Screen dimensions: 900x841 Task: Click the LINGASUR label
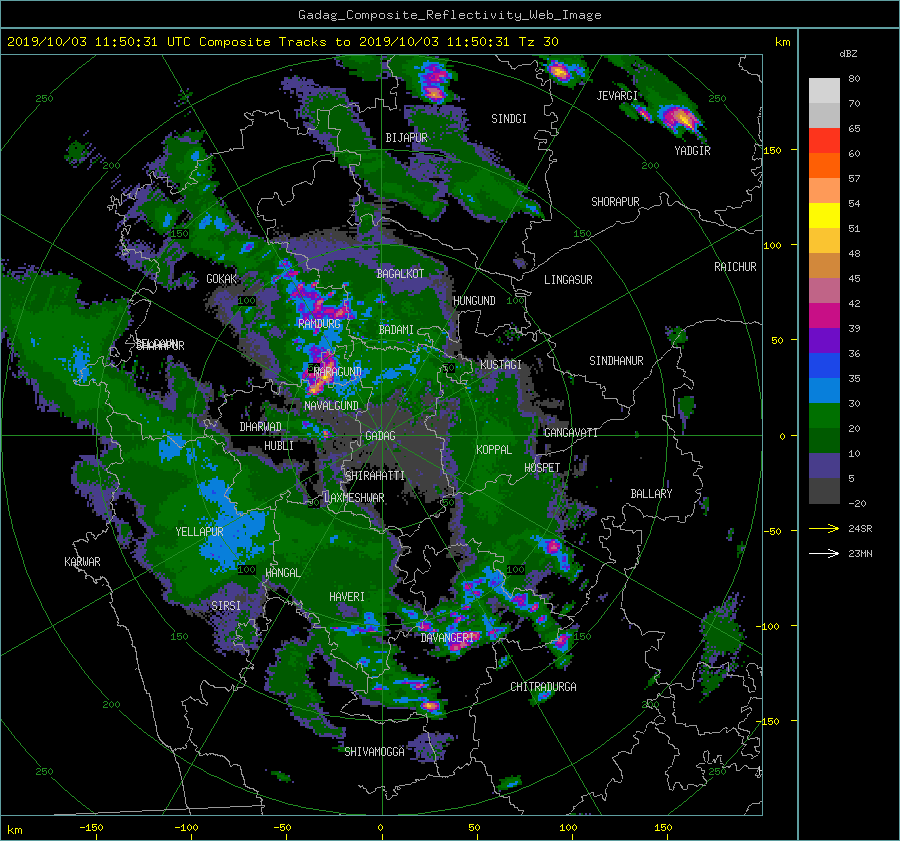(x=568, y=280)
